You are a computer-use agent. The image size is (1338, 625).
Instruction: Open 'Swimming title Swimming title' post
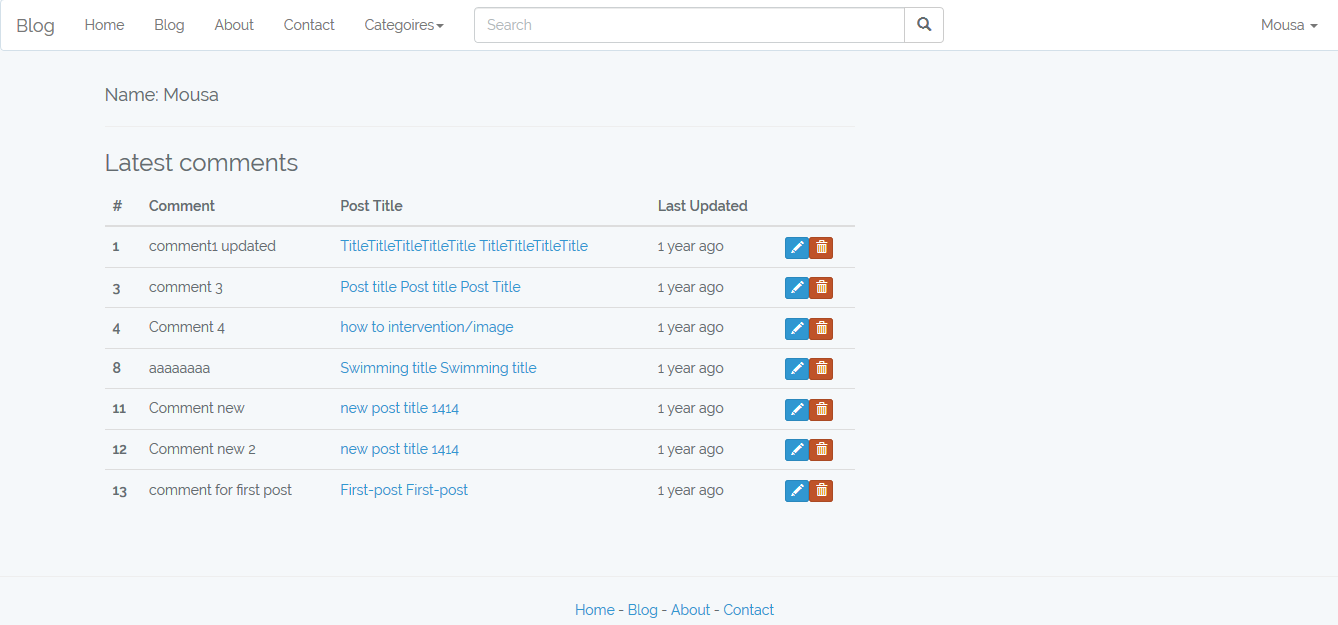tap(438, 368)
